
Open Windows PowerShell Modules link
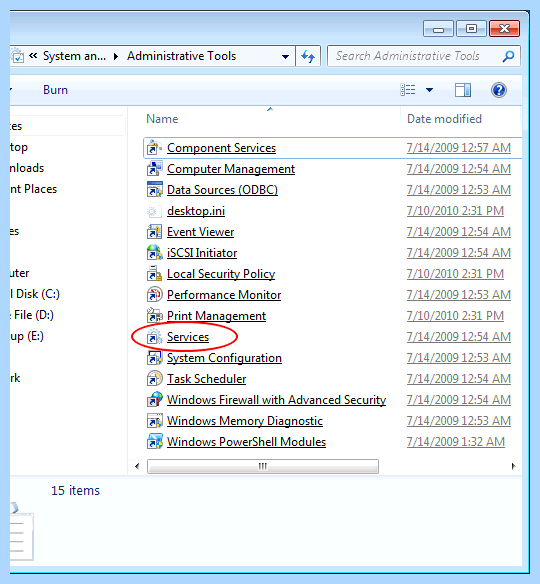(246, 441)
